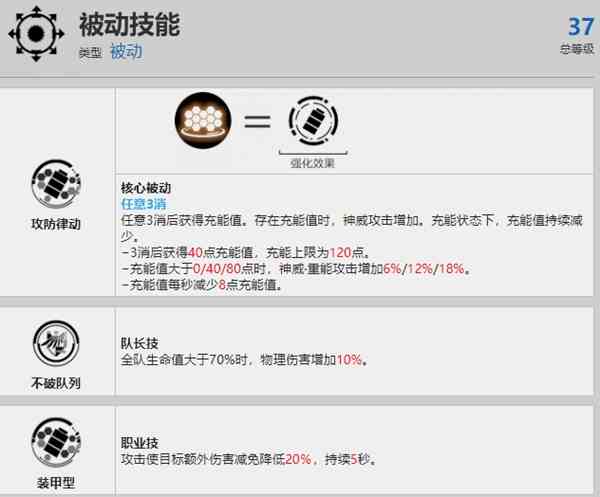Click the 强化效果 label under battery icon
This screenshot has width=600, height=497.
313,163
